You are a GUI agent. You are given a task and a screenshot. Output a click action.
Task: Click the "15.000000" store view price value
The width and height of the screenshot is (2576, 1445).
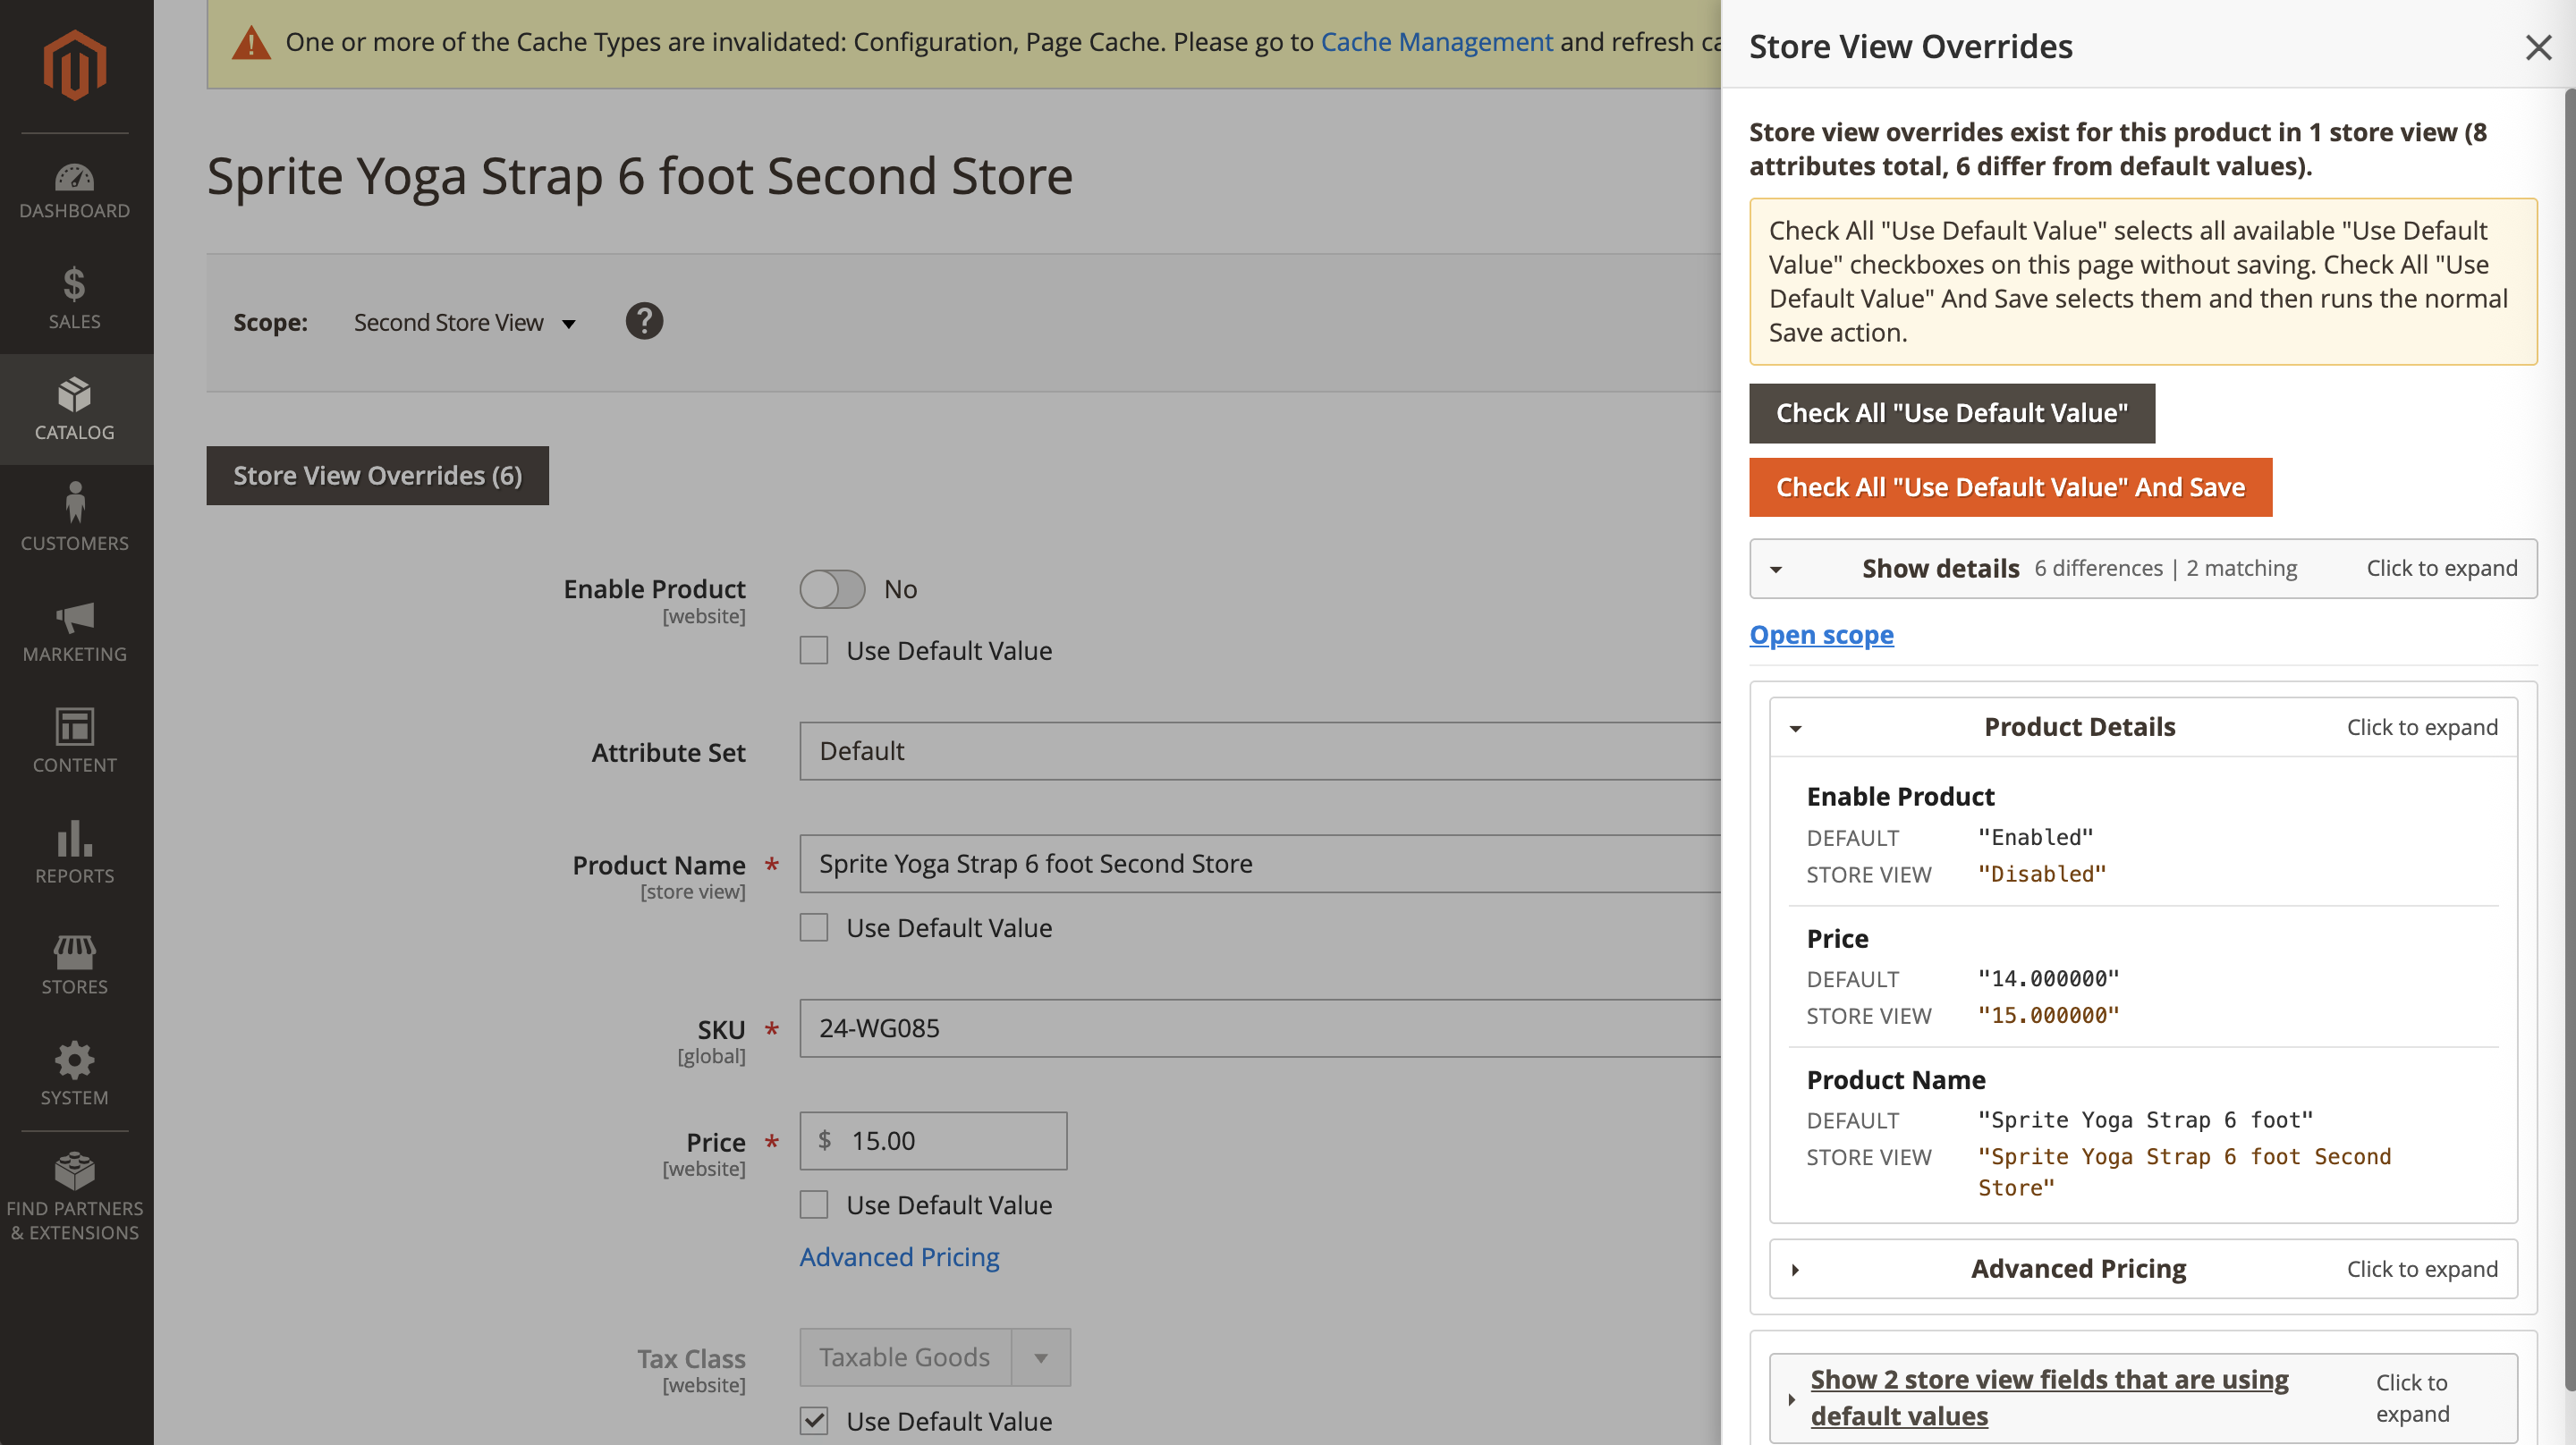2048,1016
